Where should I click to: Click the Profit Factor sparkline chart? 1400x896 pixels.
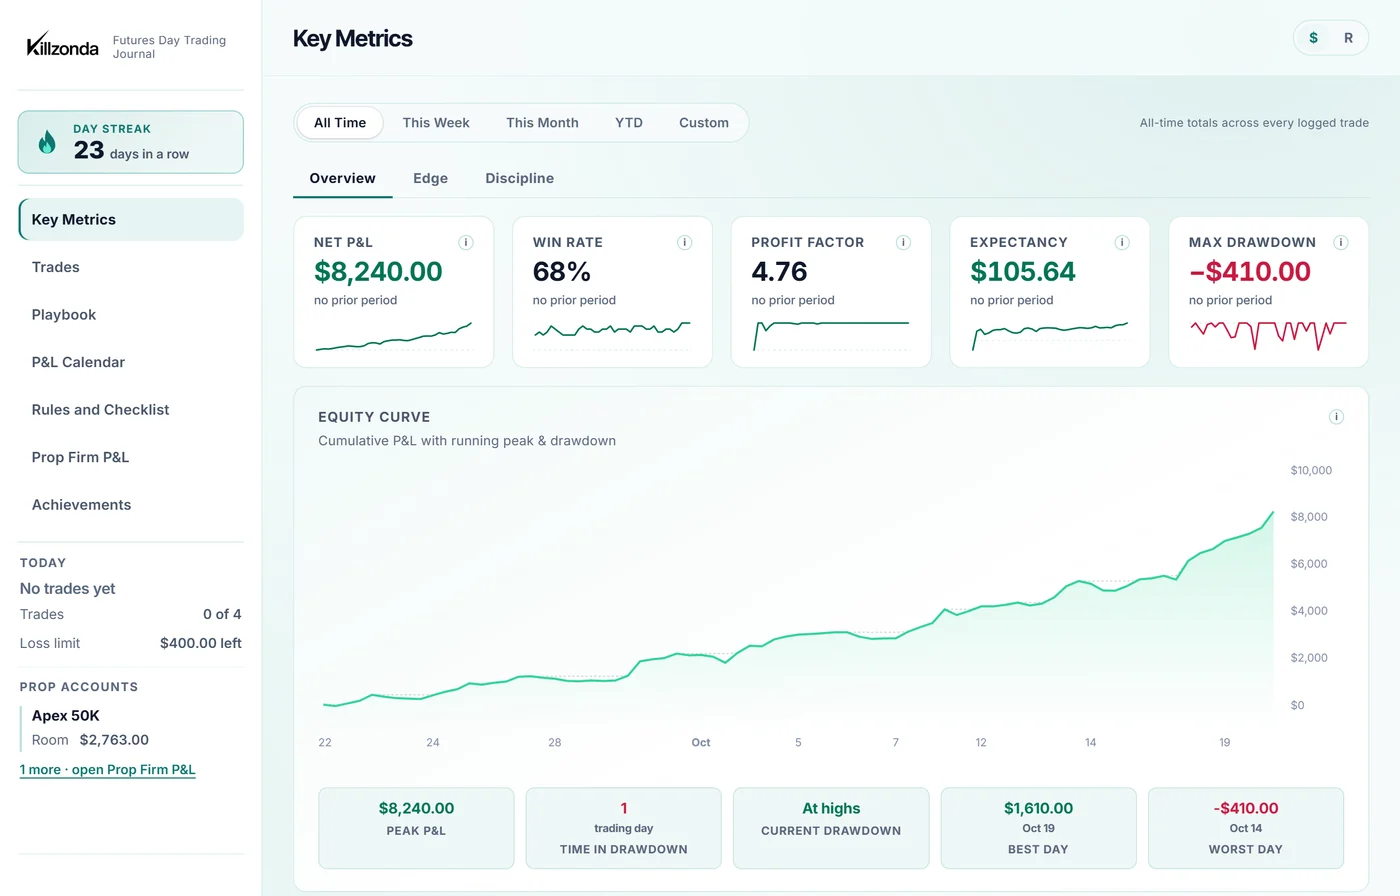[831, 336]
